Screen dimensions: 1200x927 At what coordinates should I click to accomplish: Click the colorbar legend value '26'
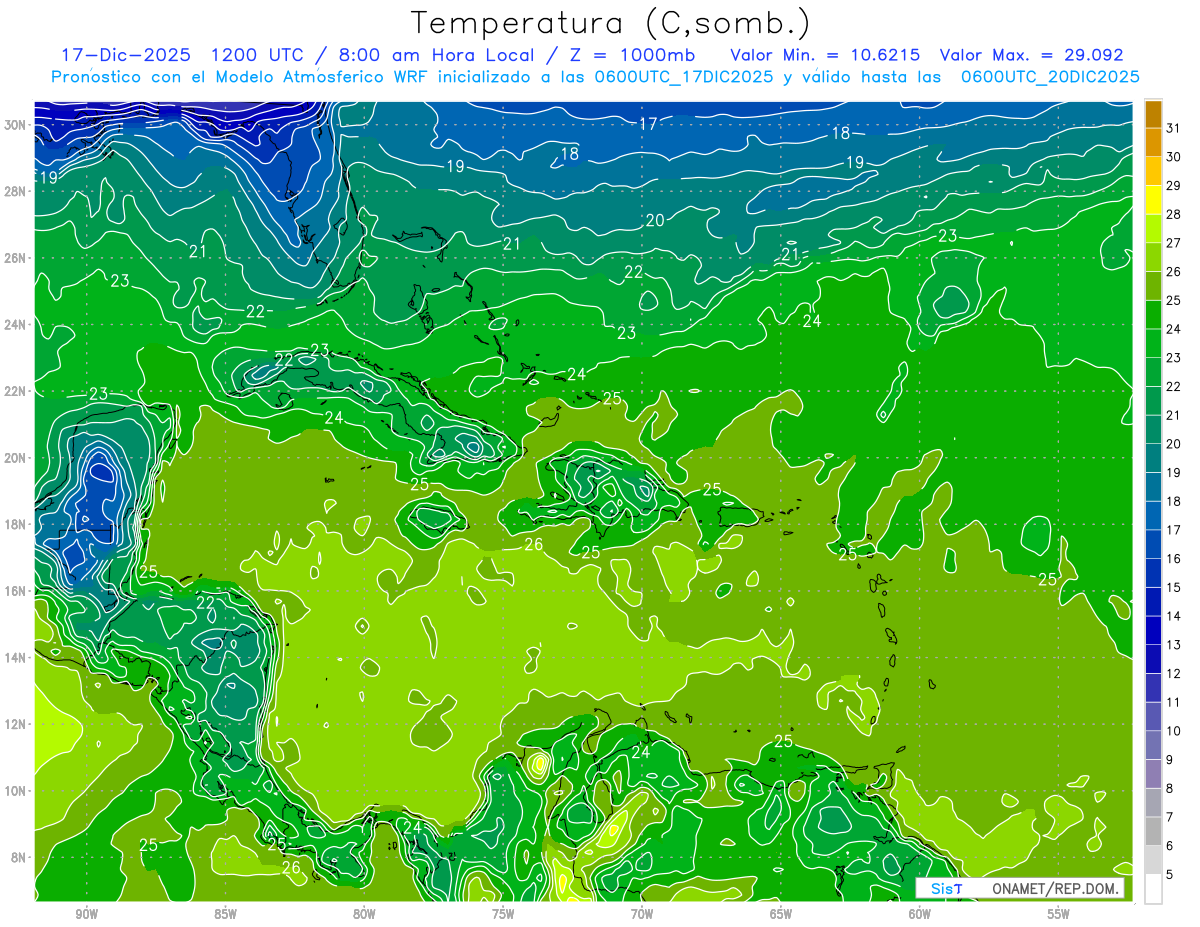click(x=1174, y=272)
